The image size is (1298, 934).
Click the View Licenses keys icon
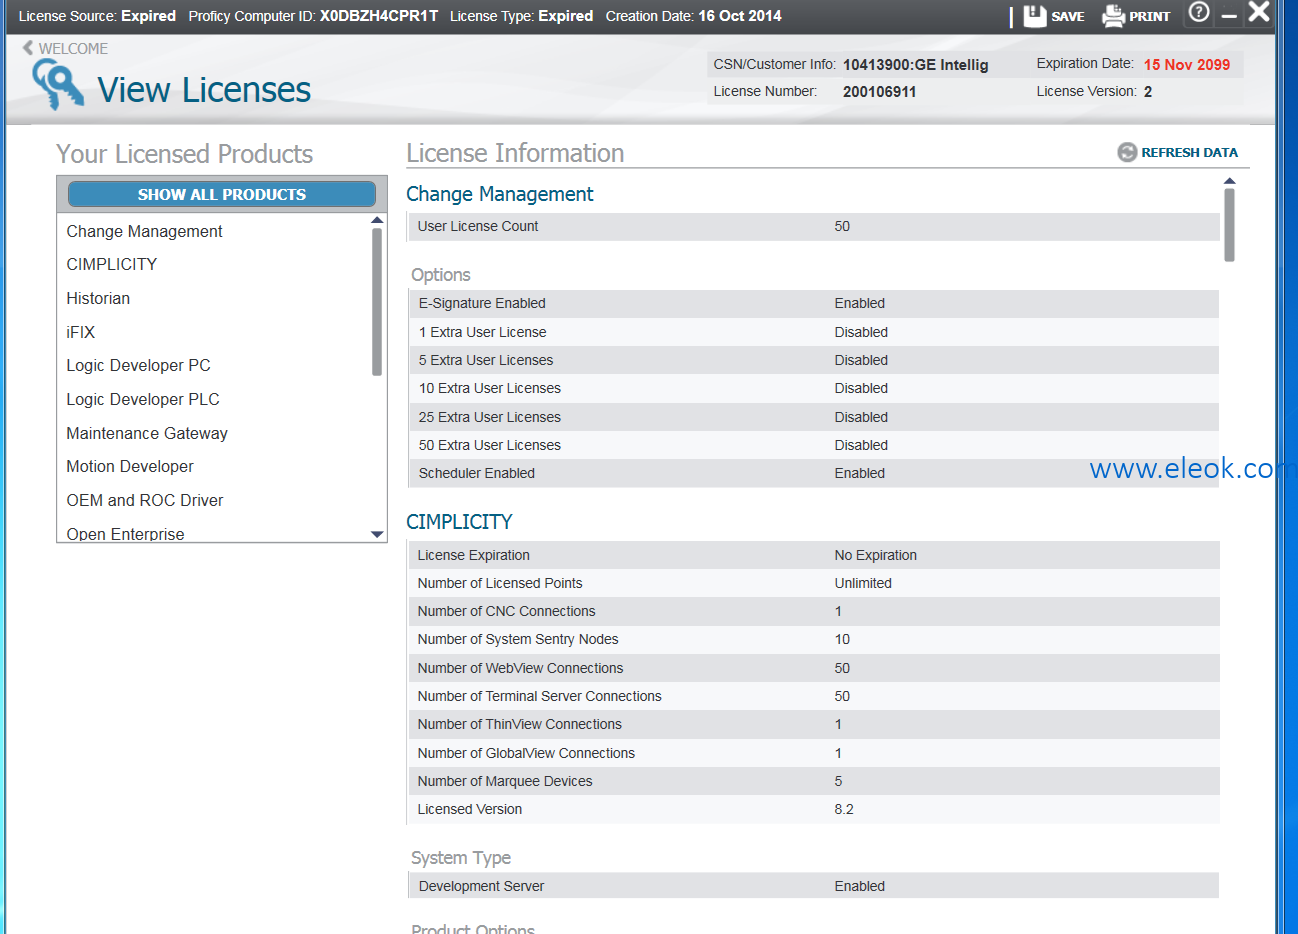point(57,83)
